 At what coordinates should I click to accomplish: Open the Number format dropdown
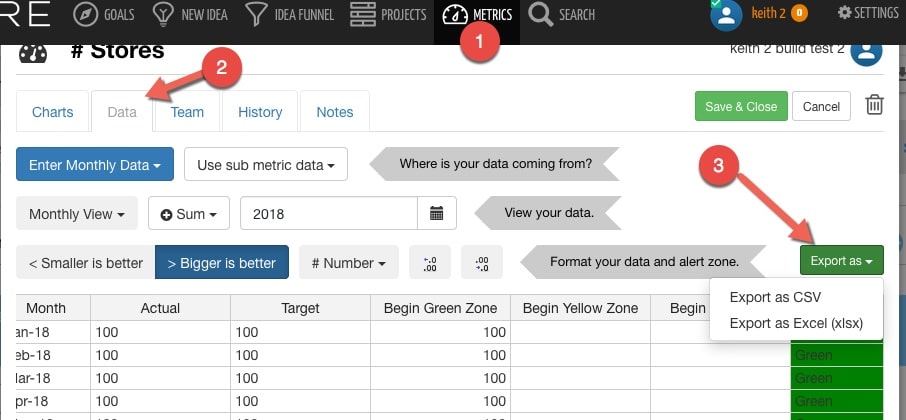click(x=349, y=262)
